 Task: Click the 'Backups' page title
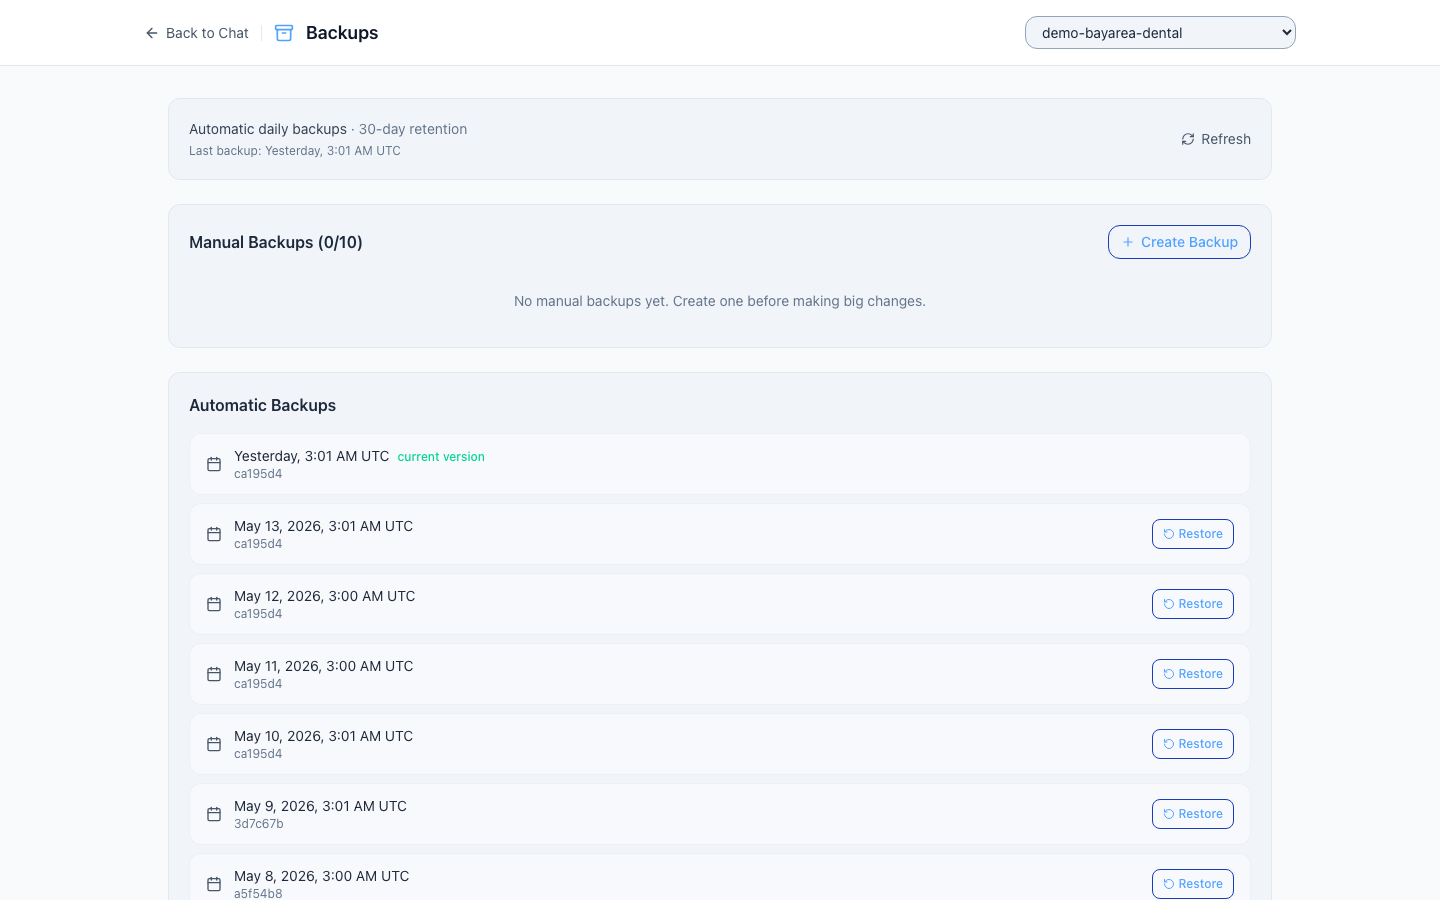tap(342, 33)
